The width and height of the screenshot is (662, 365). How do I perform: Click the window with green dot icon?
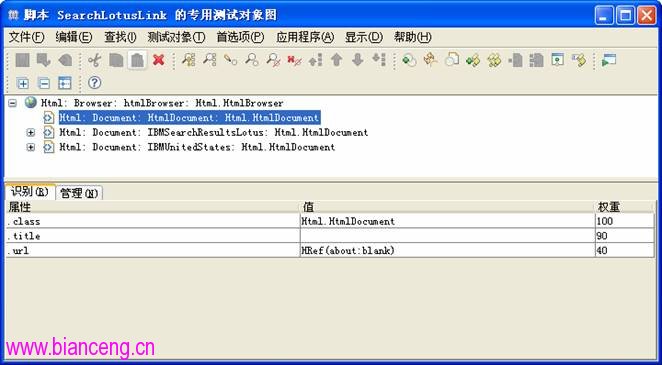tap(558, 60)
